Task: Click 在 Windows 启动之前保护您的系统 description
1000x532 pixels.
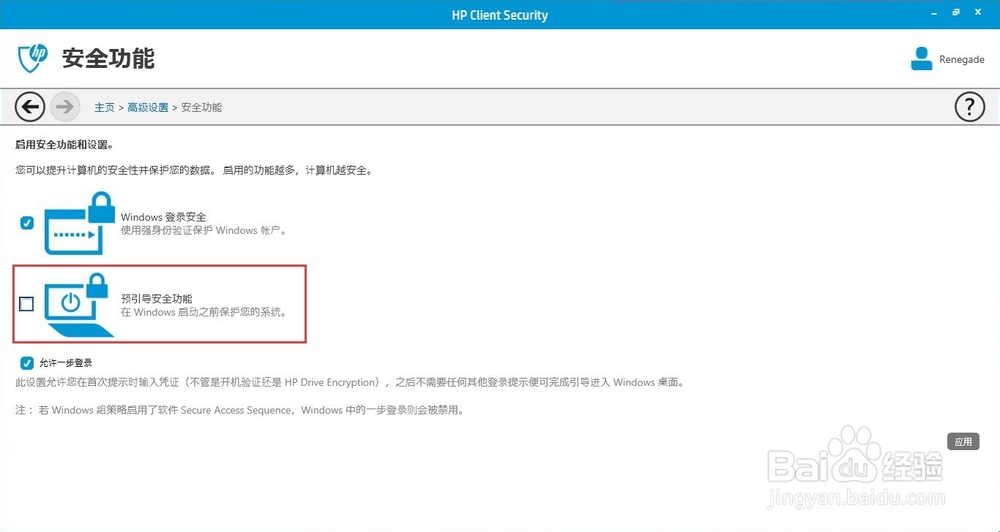Action: click(204, 313)
